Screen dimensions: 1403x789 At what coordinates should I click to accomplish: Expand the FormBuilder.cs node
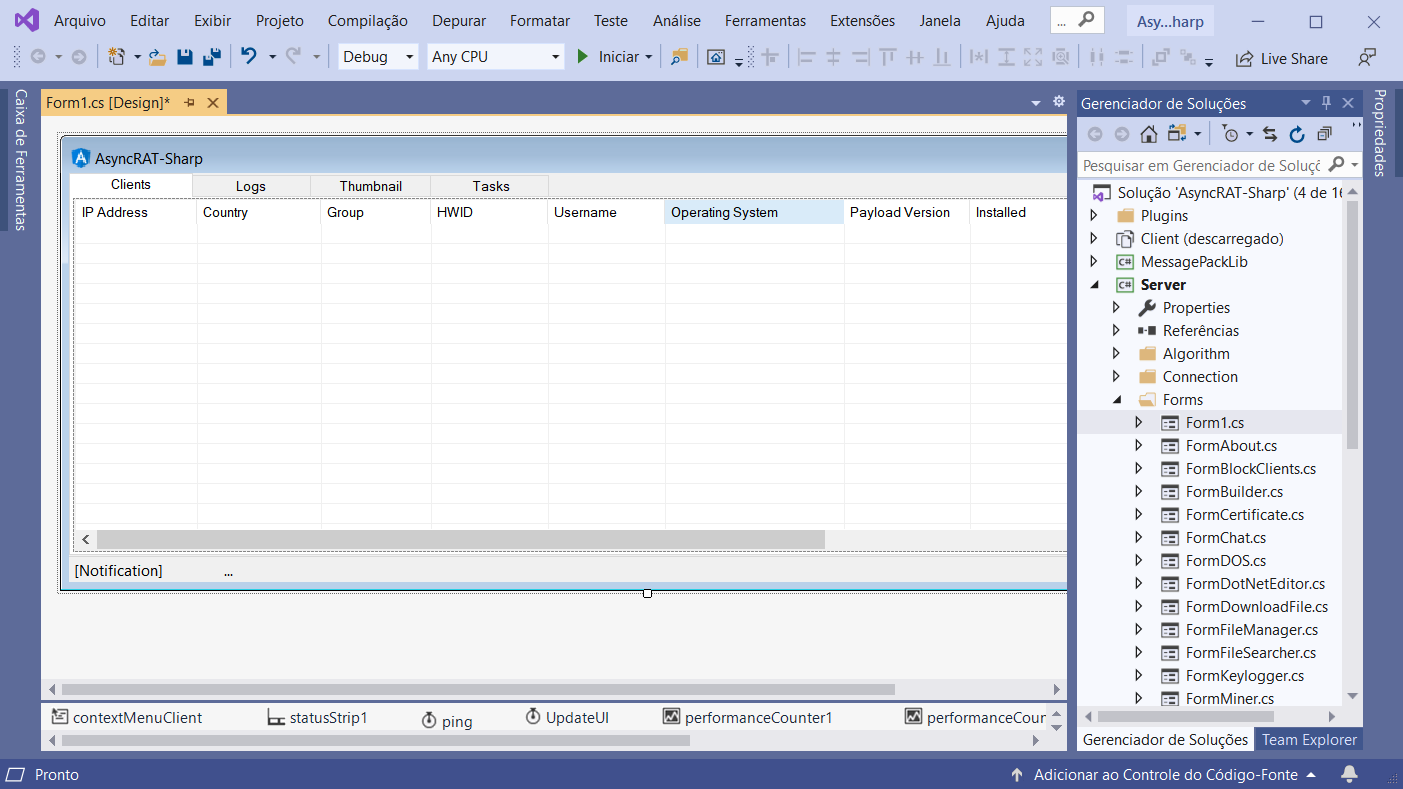(x=1138, y=491)
